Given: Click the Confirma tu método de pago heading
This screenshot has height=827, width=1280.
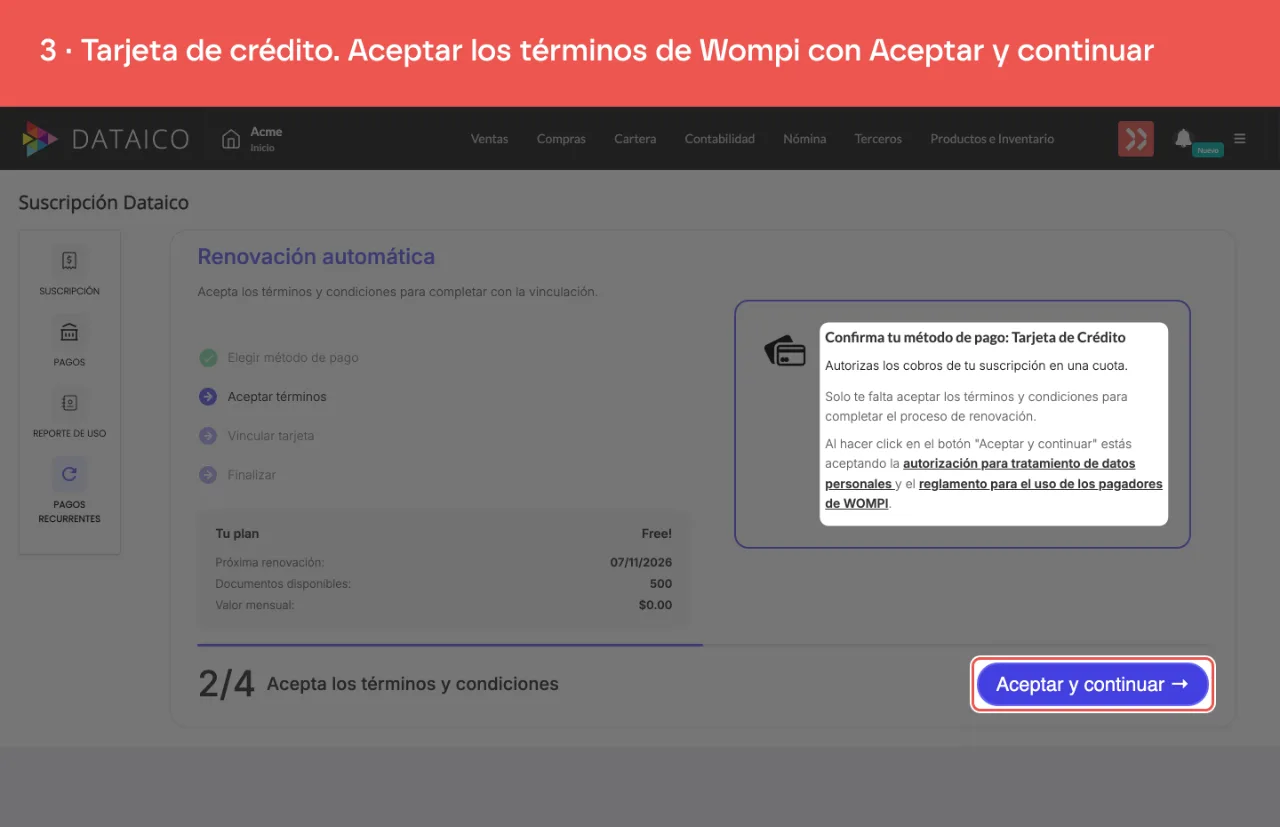Looking at the screenshot, I should click(975, 338).
